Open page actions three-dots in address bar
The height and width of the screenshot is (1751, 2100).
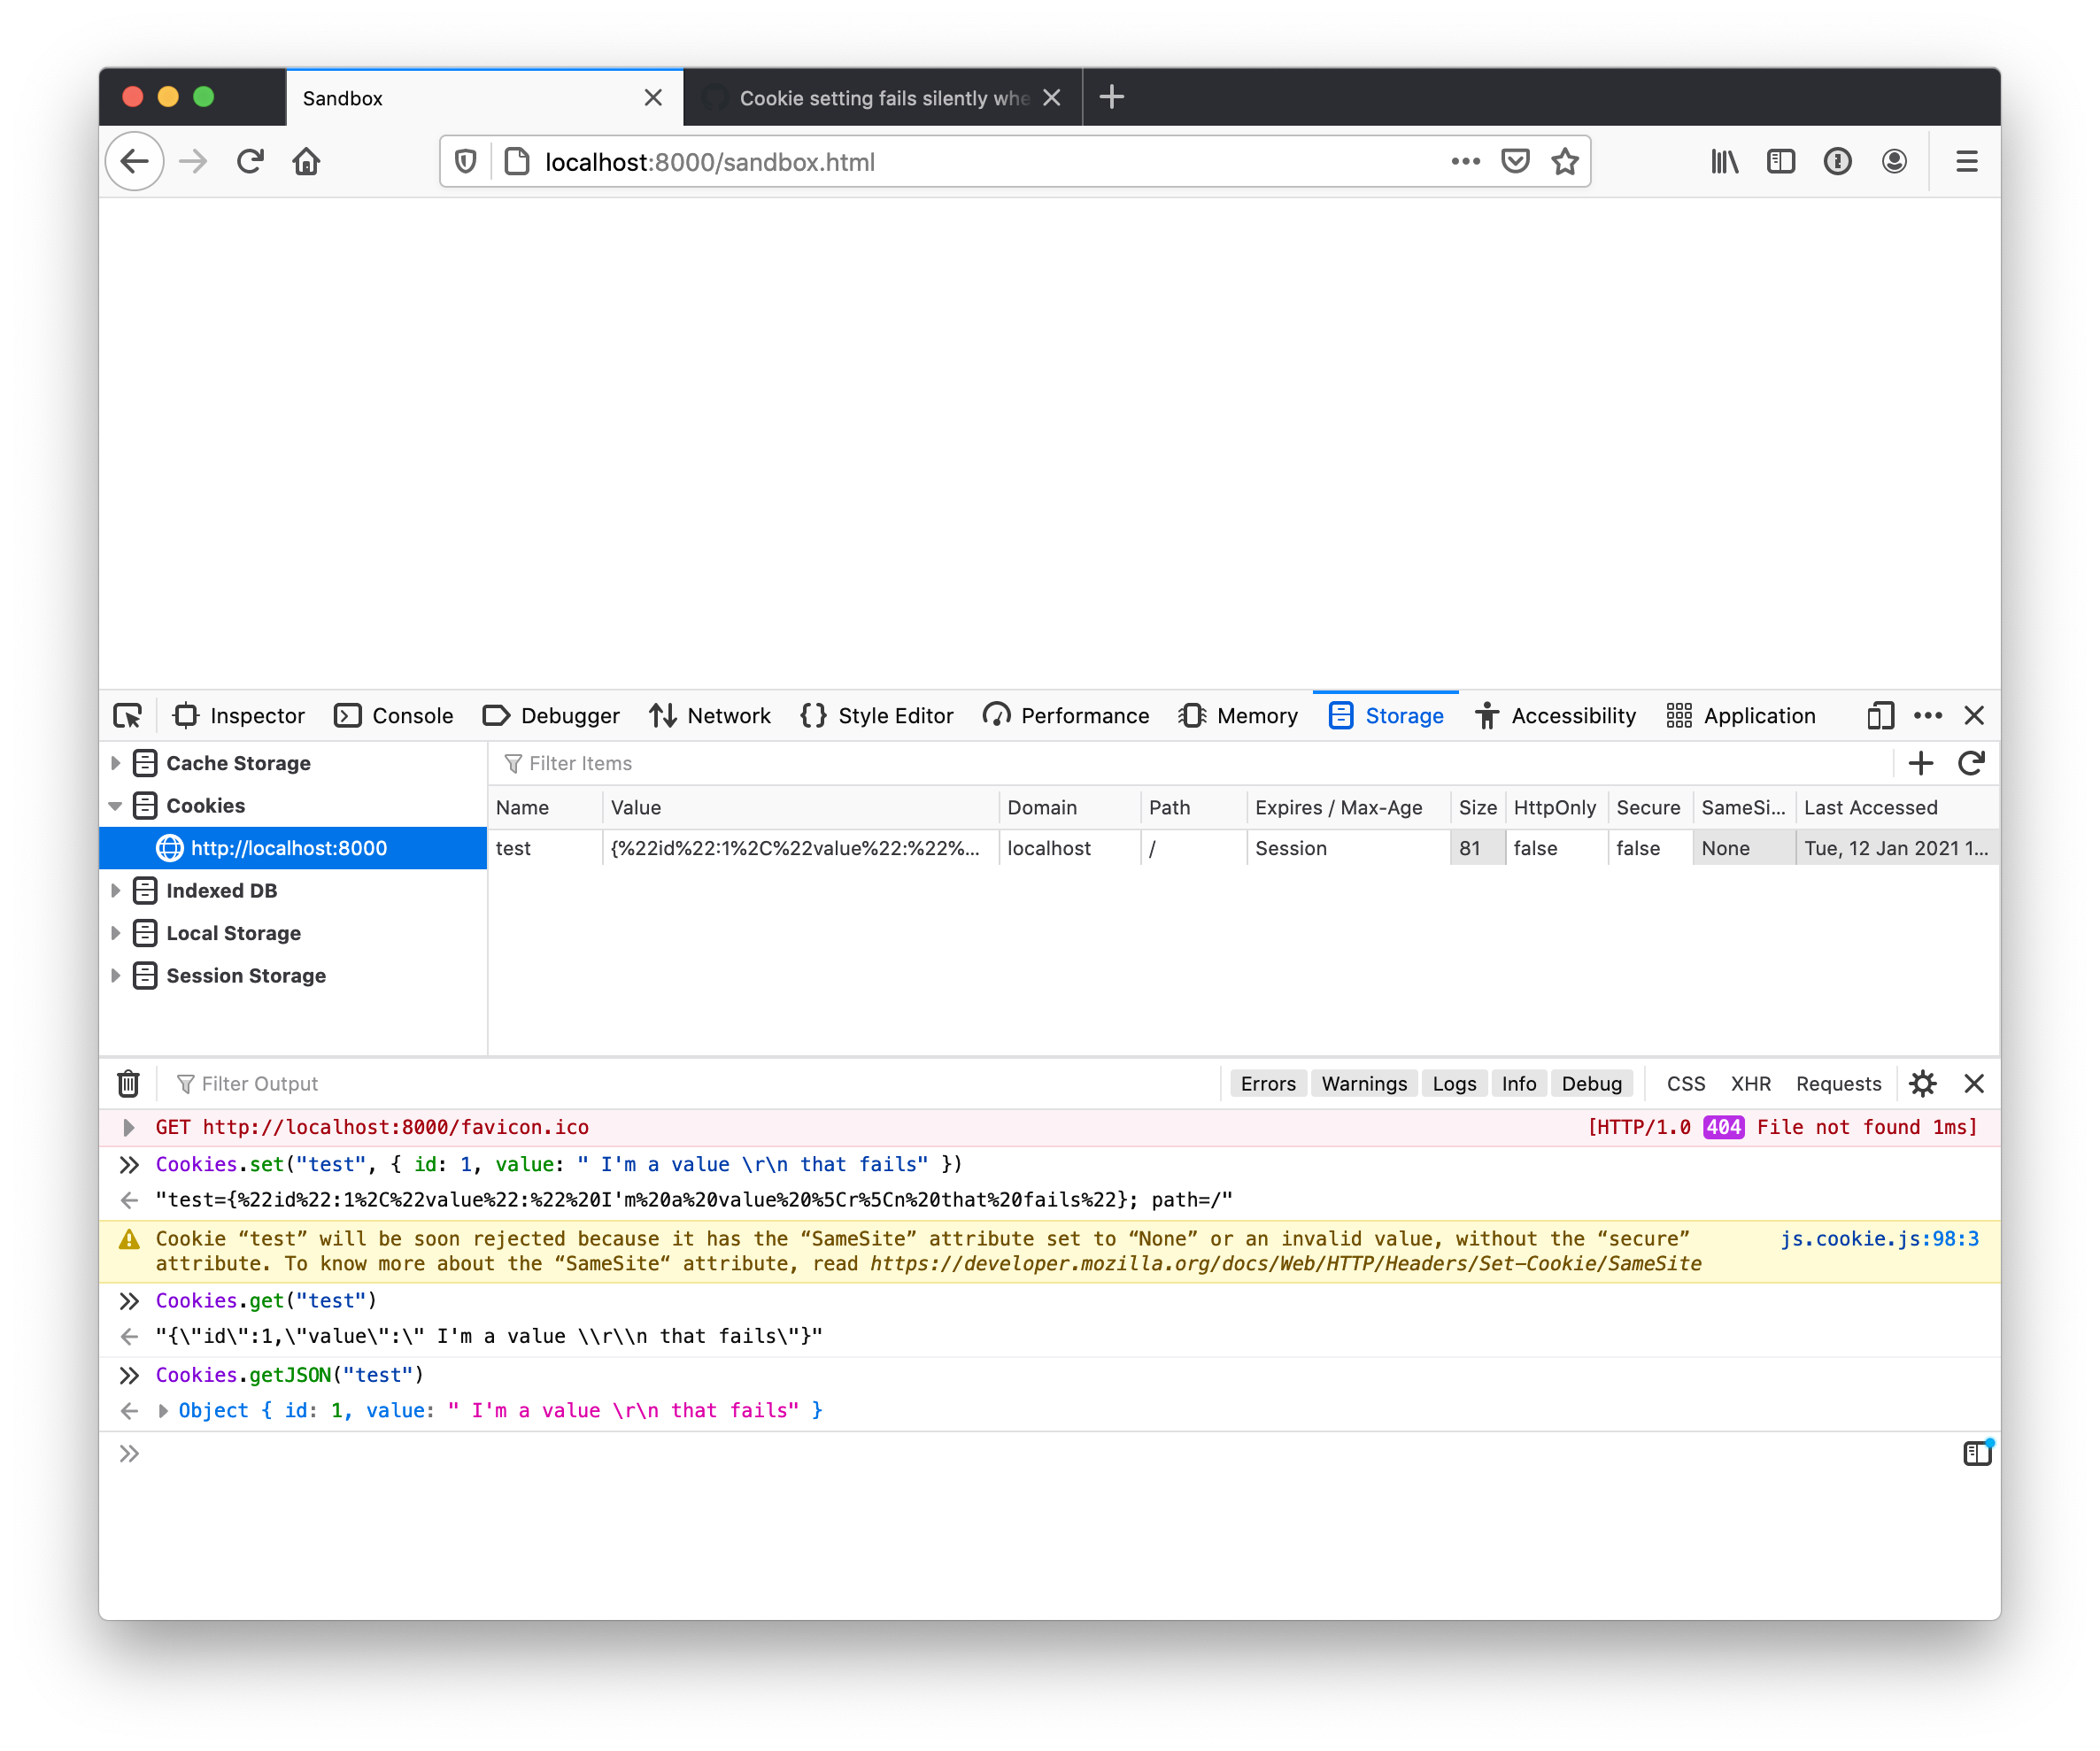click(1465, 161)
